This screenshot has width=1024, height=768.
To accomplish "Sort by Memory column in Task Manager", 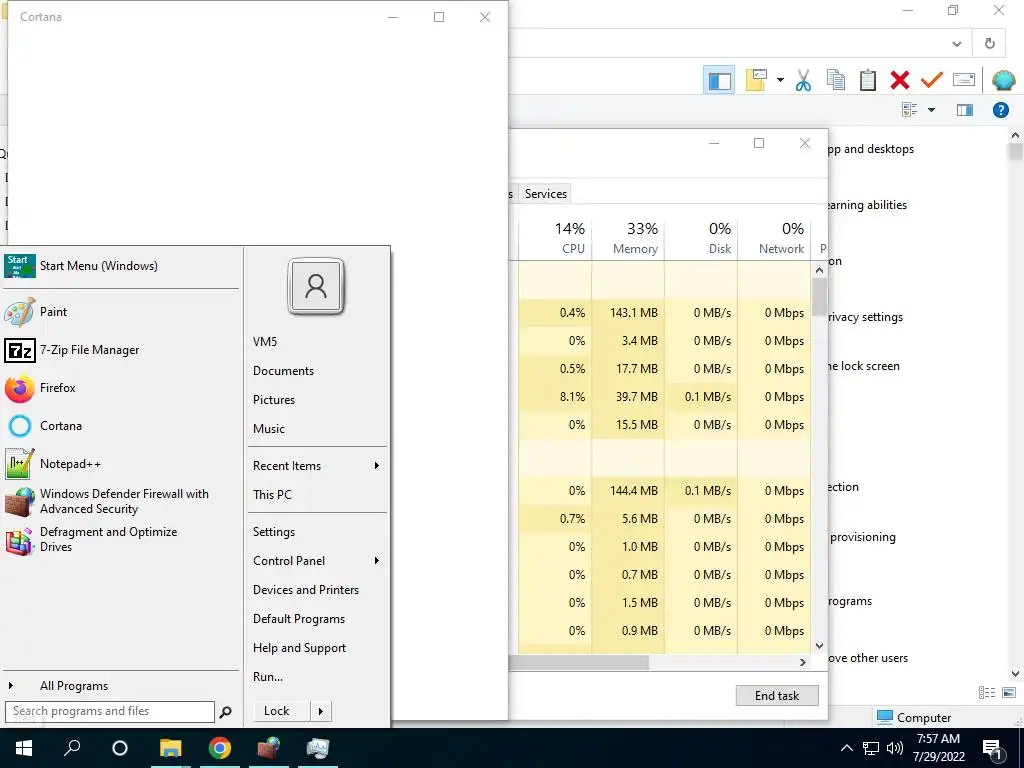I will tap(628, 238).
